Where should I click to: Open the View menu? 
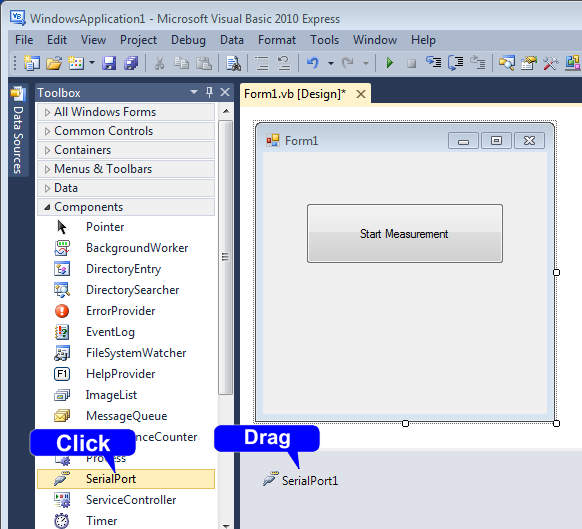93,40
